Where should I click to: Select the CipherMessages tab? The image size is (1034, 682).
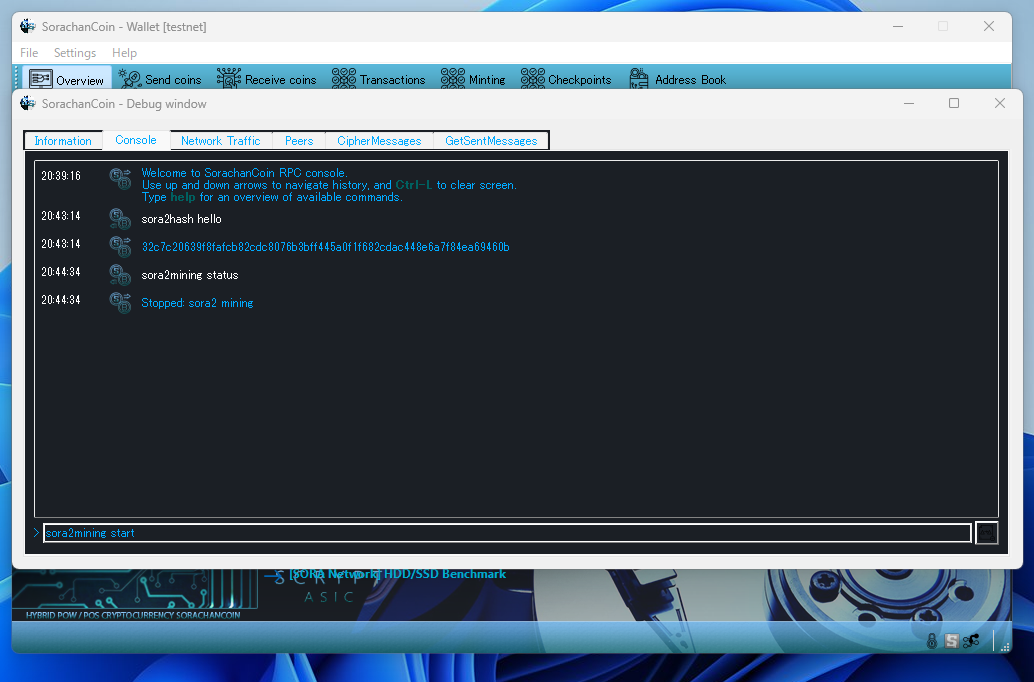click(x=379, y=141)
